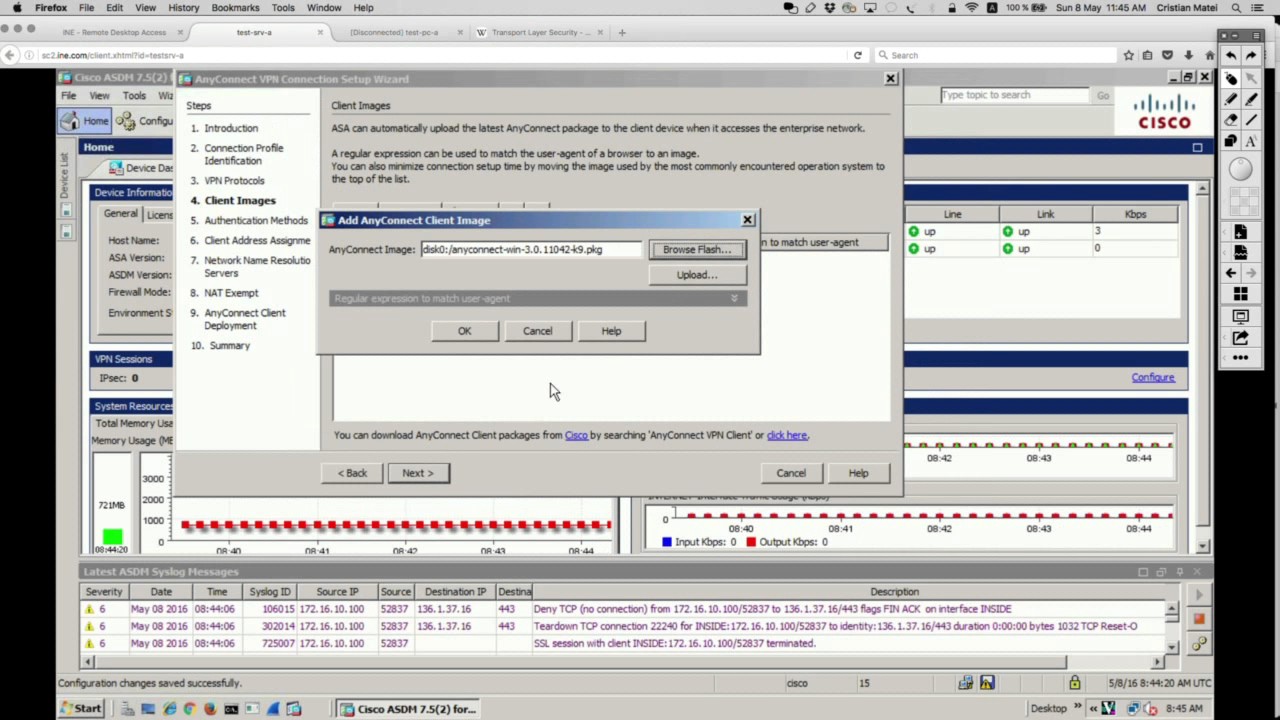Open Firefox from taskbar quick launch
1280x720 pixels.
point(210,709)
